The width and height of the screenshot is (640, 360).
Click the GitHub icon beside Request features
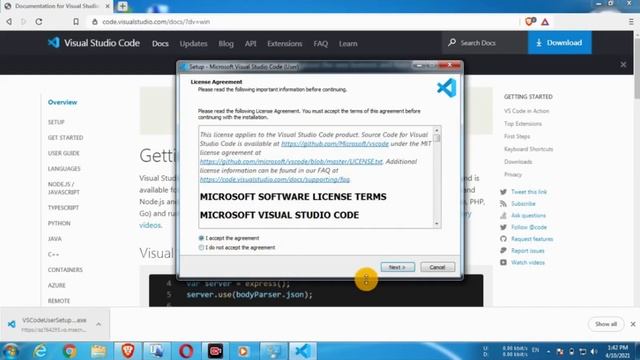tap(503, 239)
